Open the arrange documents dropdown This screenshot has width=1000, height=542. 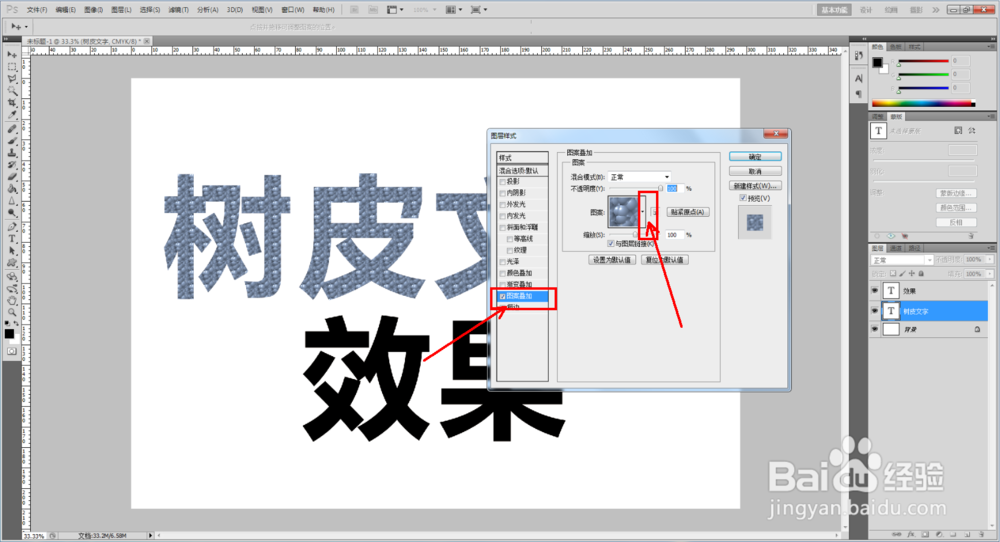(453, 10)
